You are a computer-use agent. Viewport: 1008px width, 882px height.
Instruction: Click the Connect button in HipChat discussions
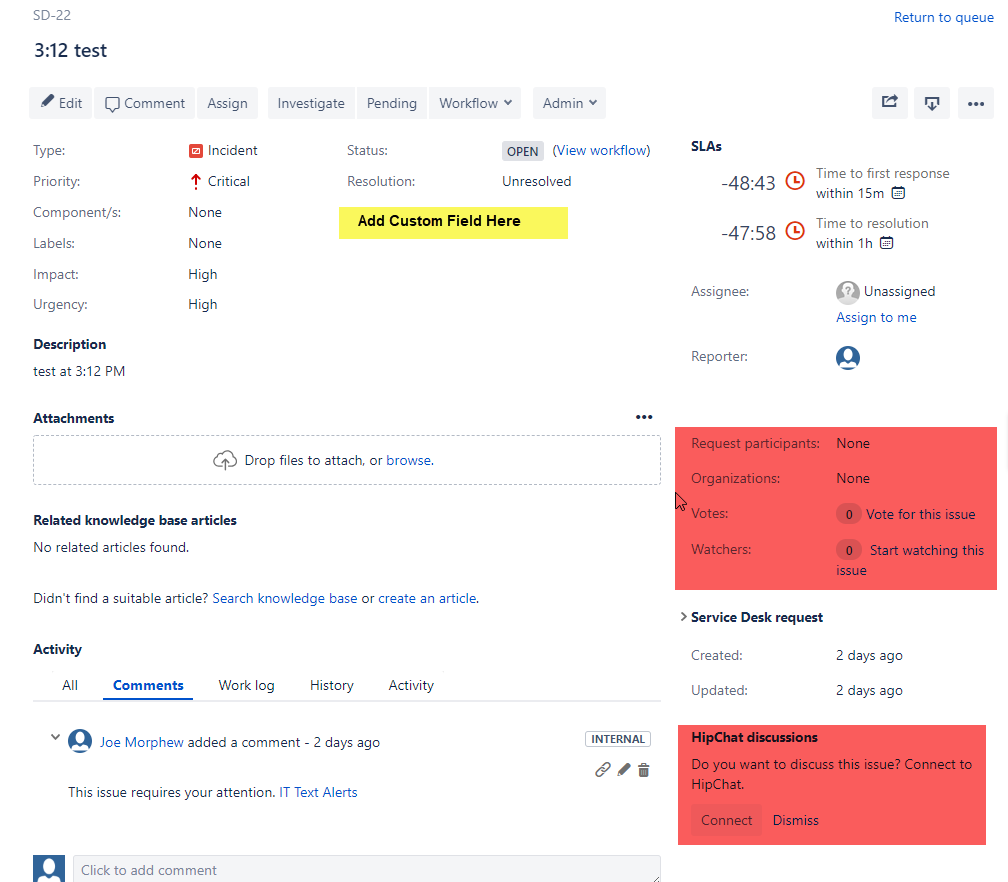click(x=725, y=820)
